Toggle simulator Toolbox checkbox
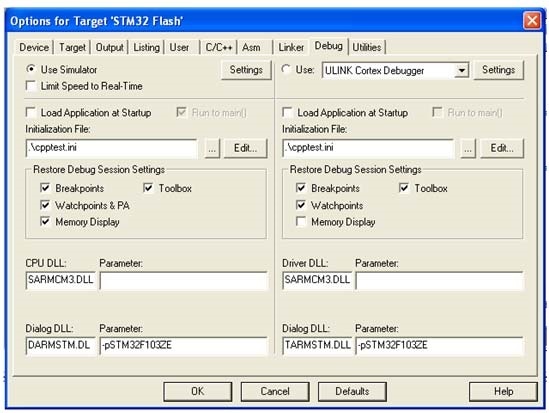 coord(148,188)
